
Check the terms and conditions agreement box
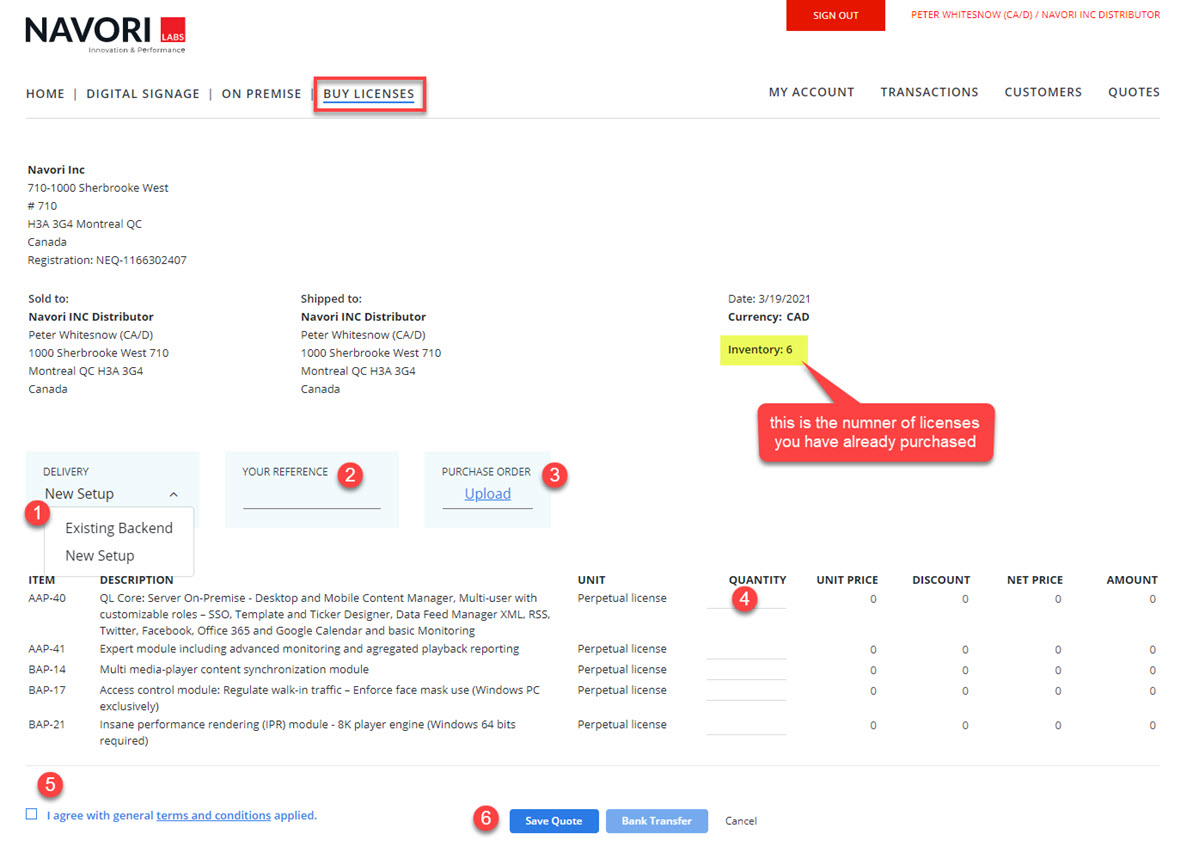tap(32, 815)
